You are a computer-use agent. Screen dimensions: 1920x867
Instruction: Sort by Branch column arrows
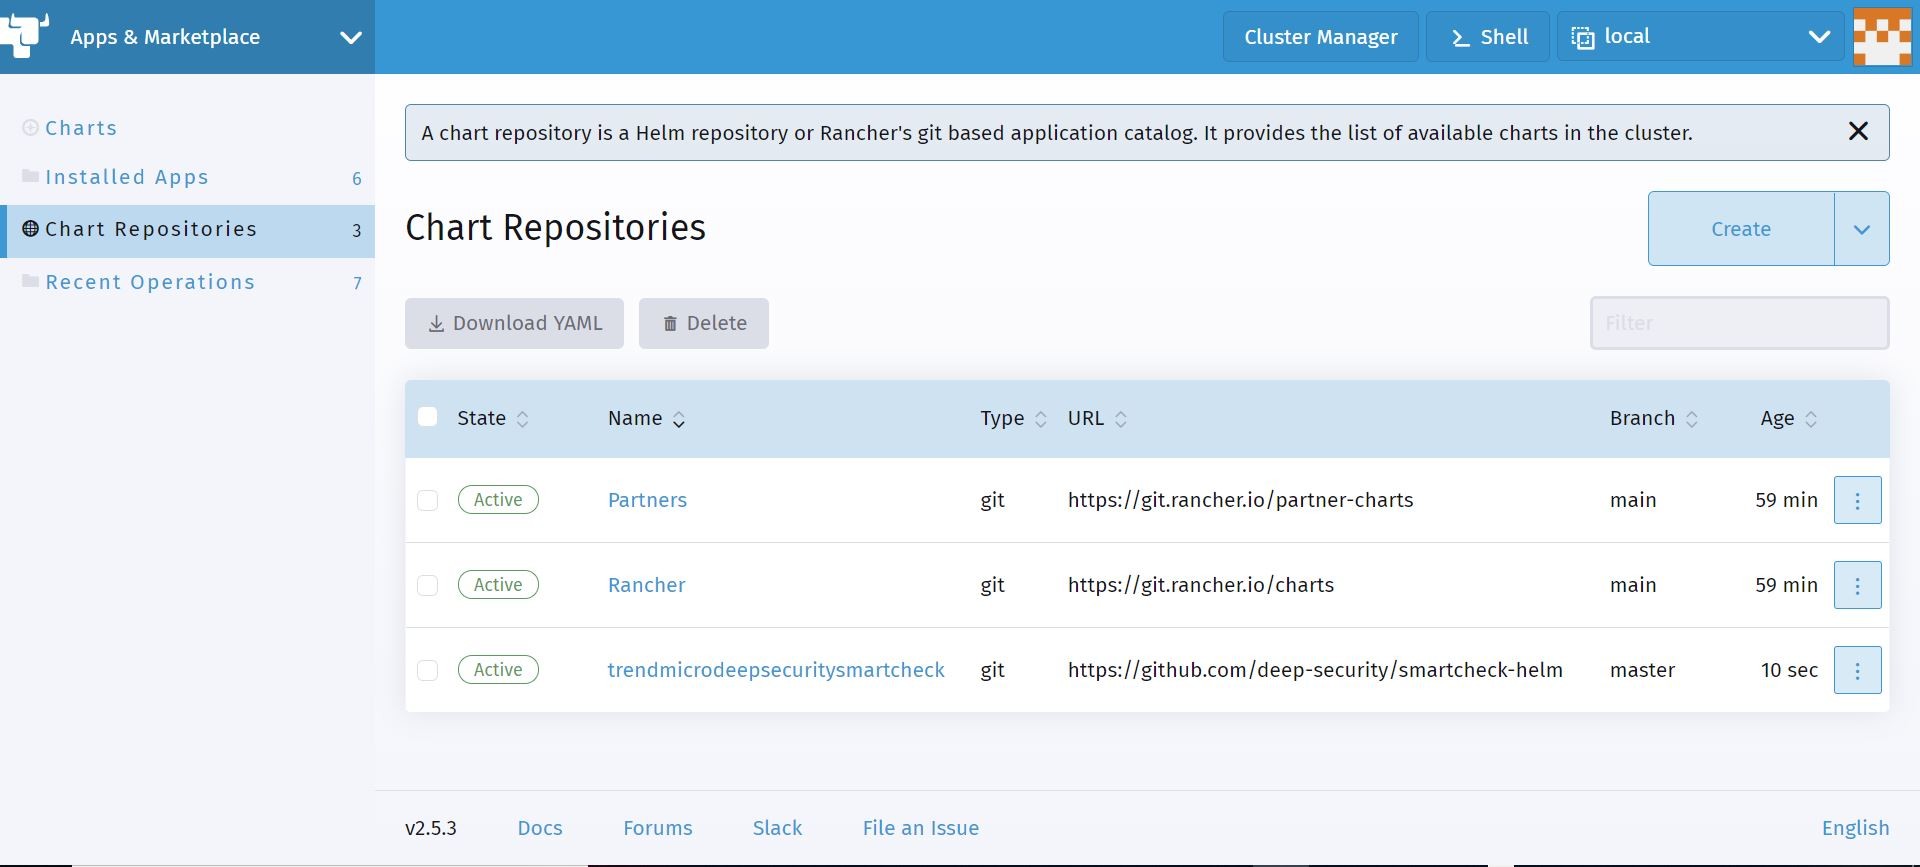coord(1692,419)
